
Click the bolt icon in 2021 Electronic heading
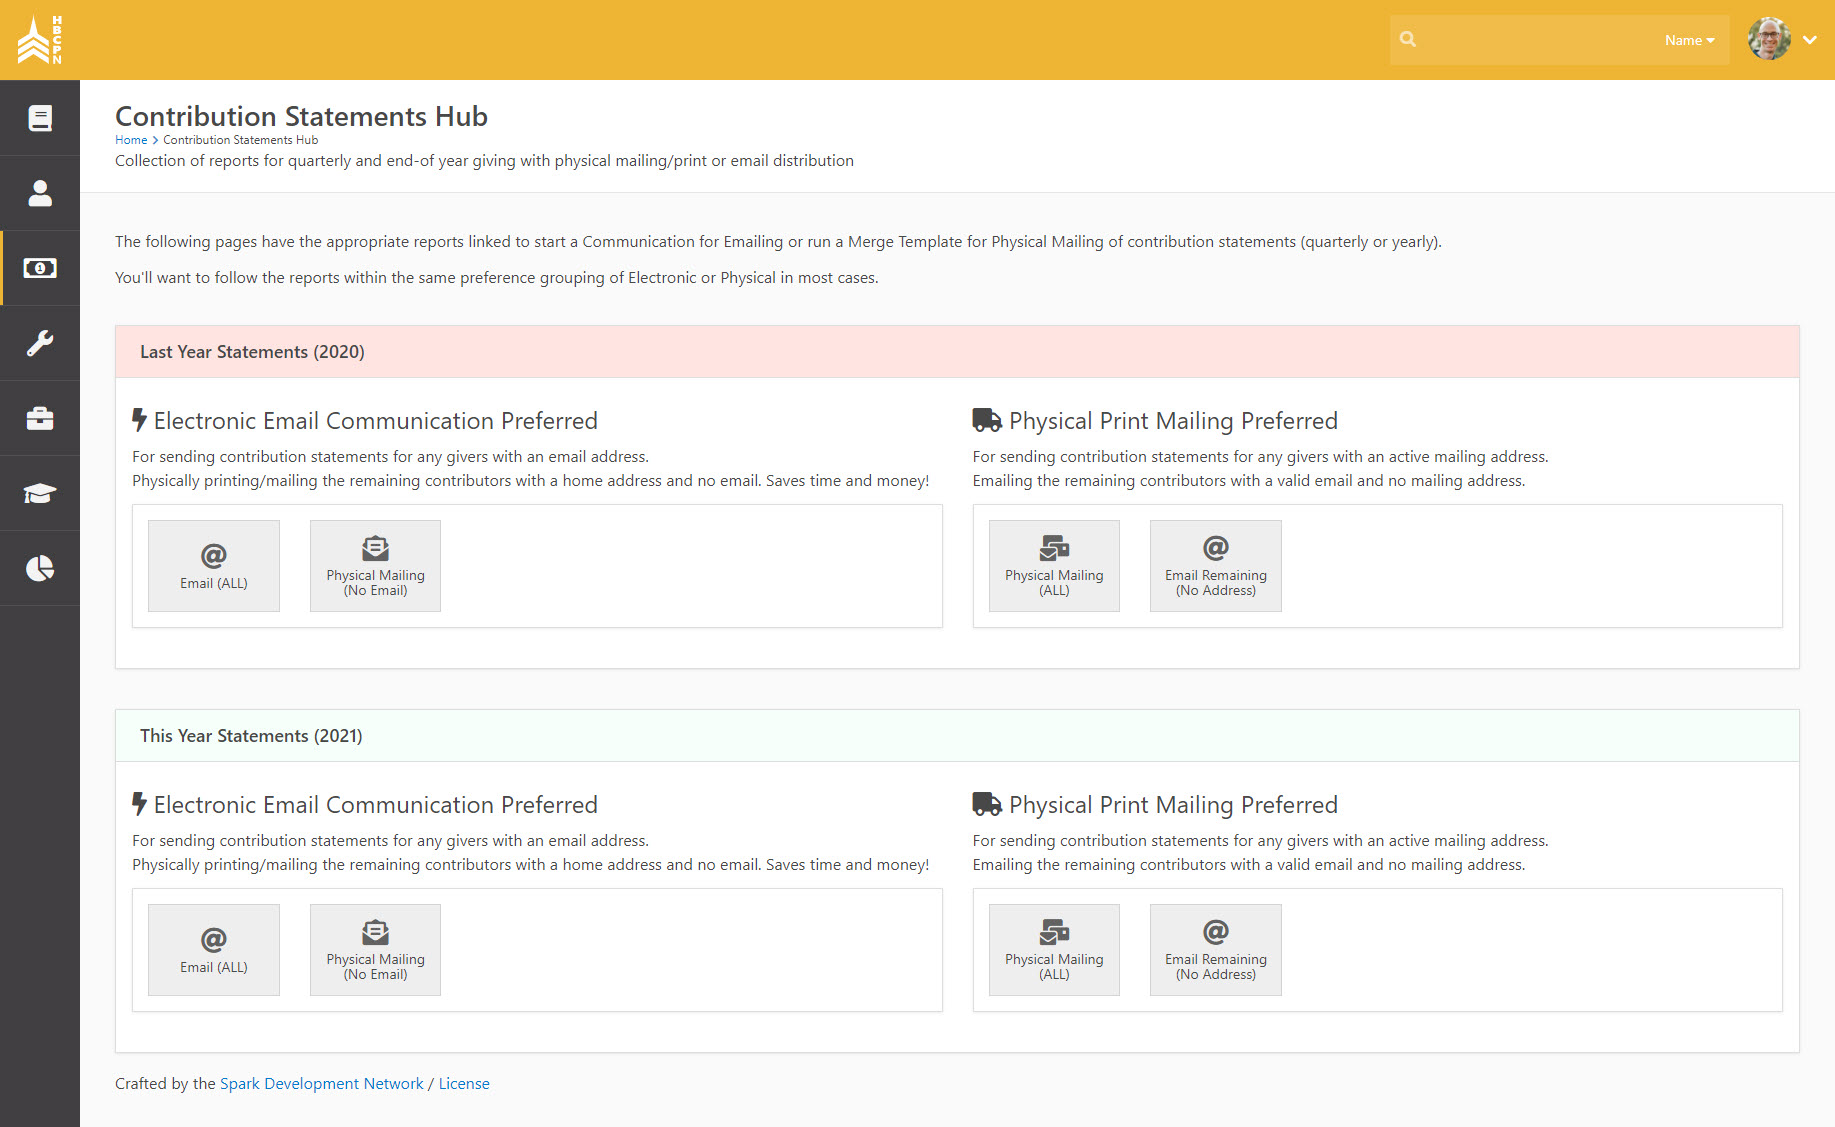coord(140,805)
